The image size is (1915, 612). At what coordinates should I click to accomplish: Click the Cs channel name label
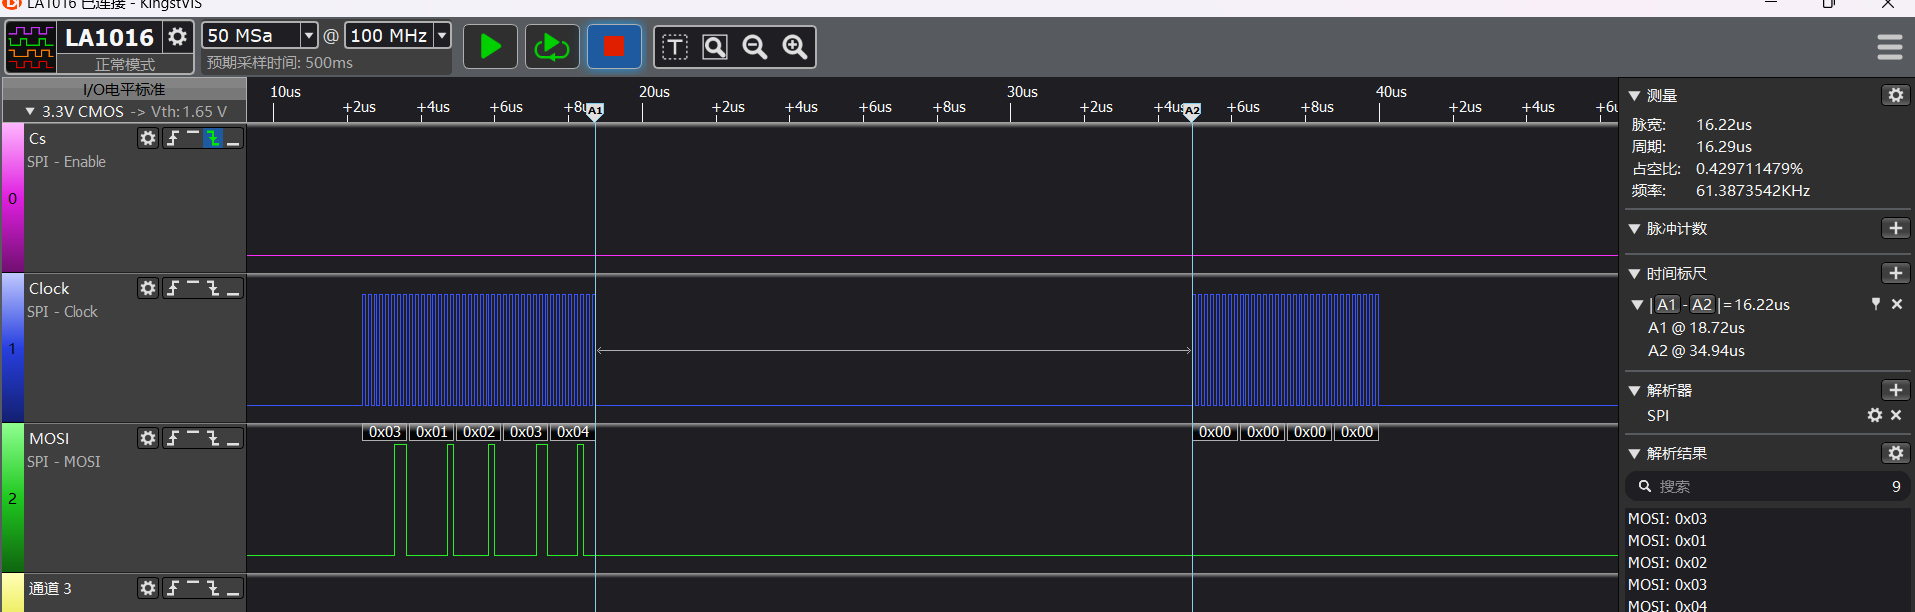[x=38, y=138]
